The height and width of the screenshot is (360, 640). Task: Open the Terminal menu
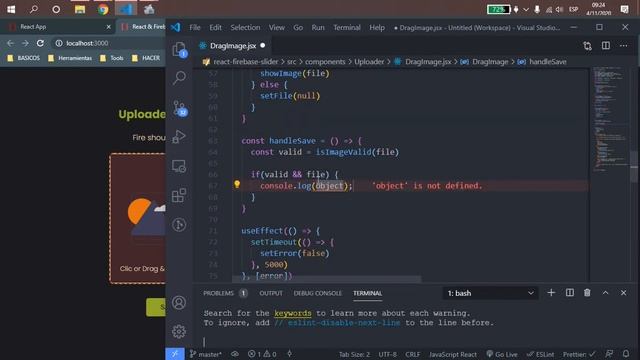click(347, 27)
